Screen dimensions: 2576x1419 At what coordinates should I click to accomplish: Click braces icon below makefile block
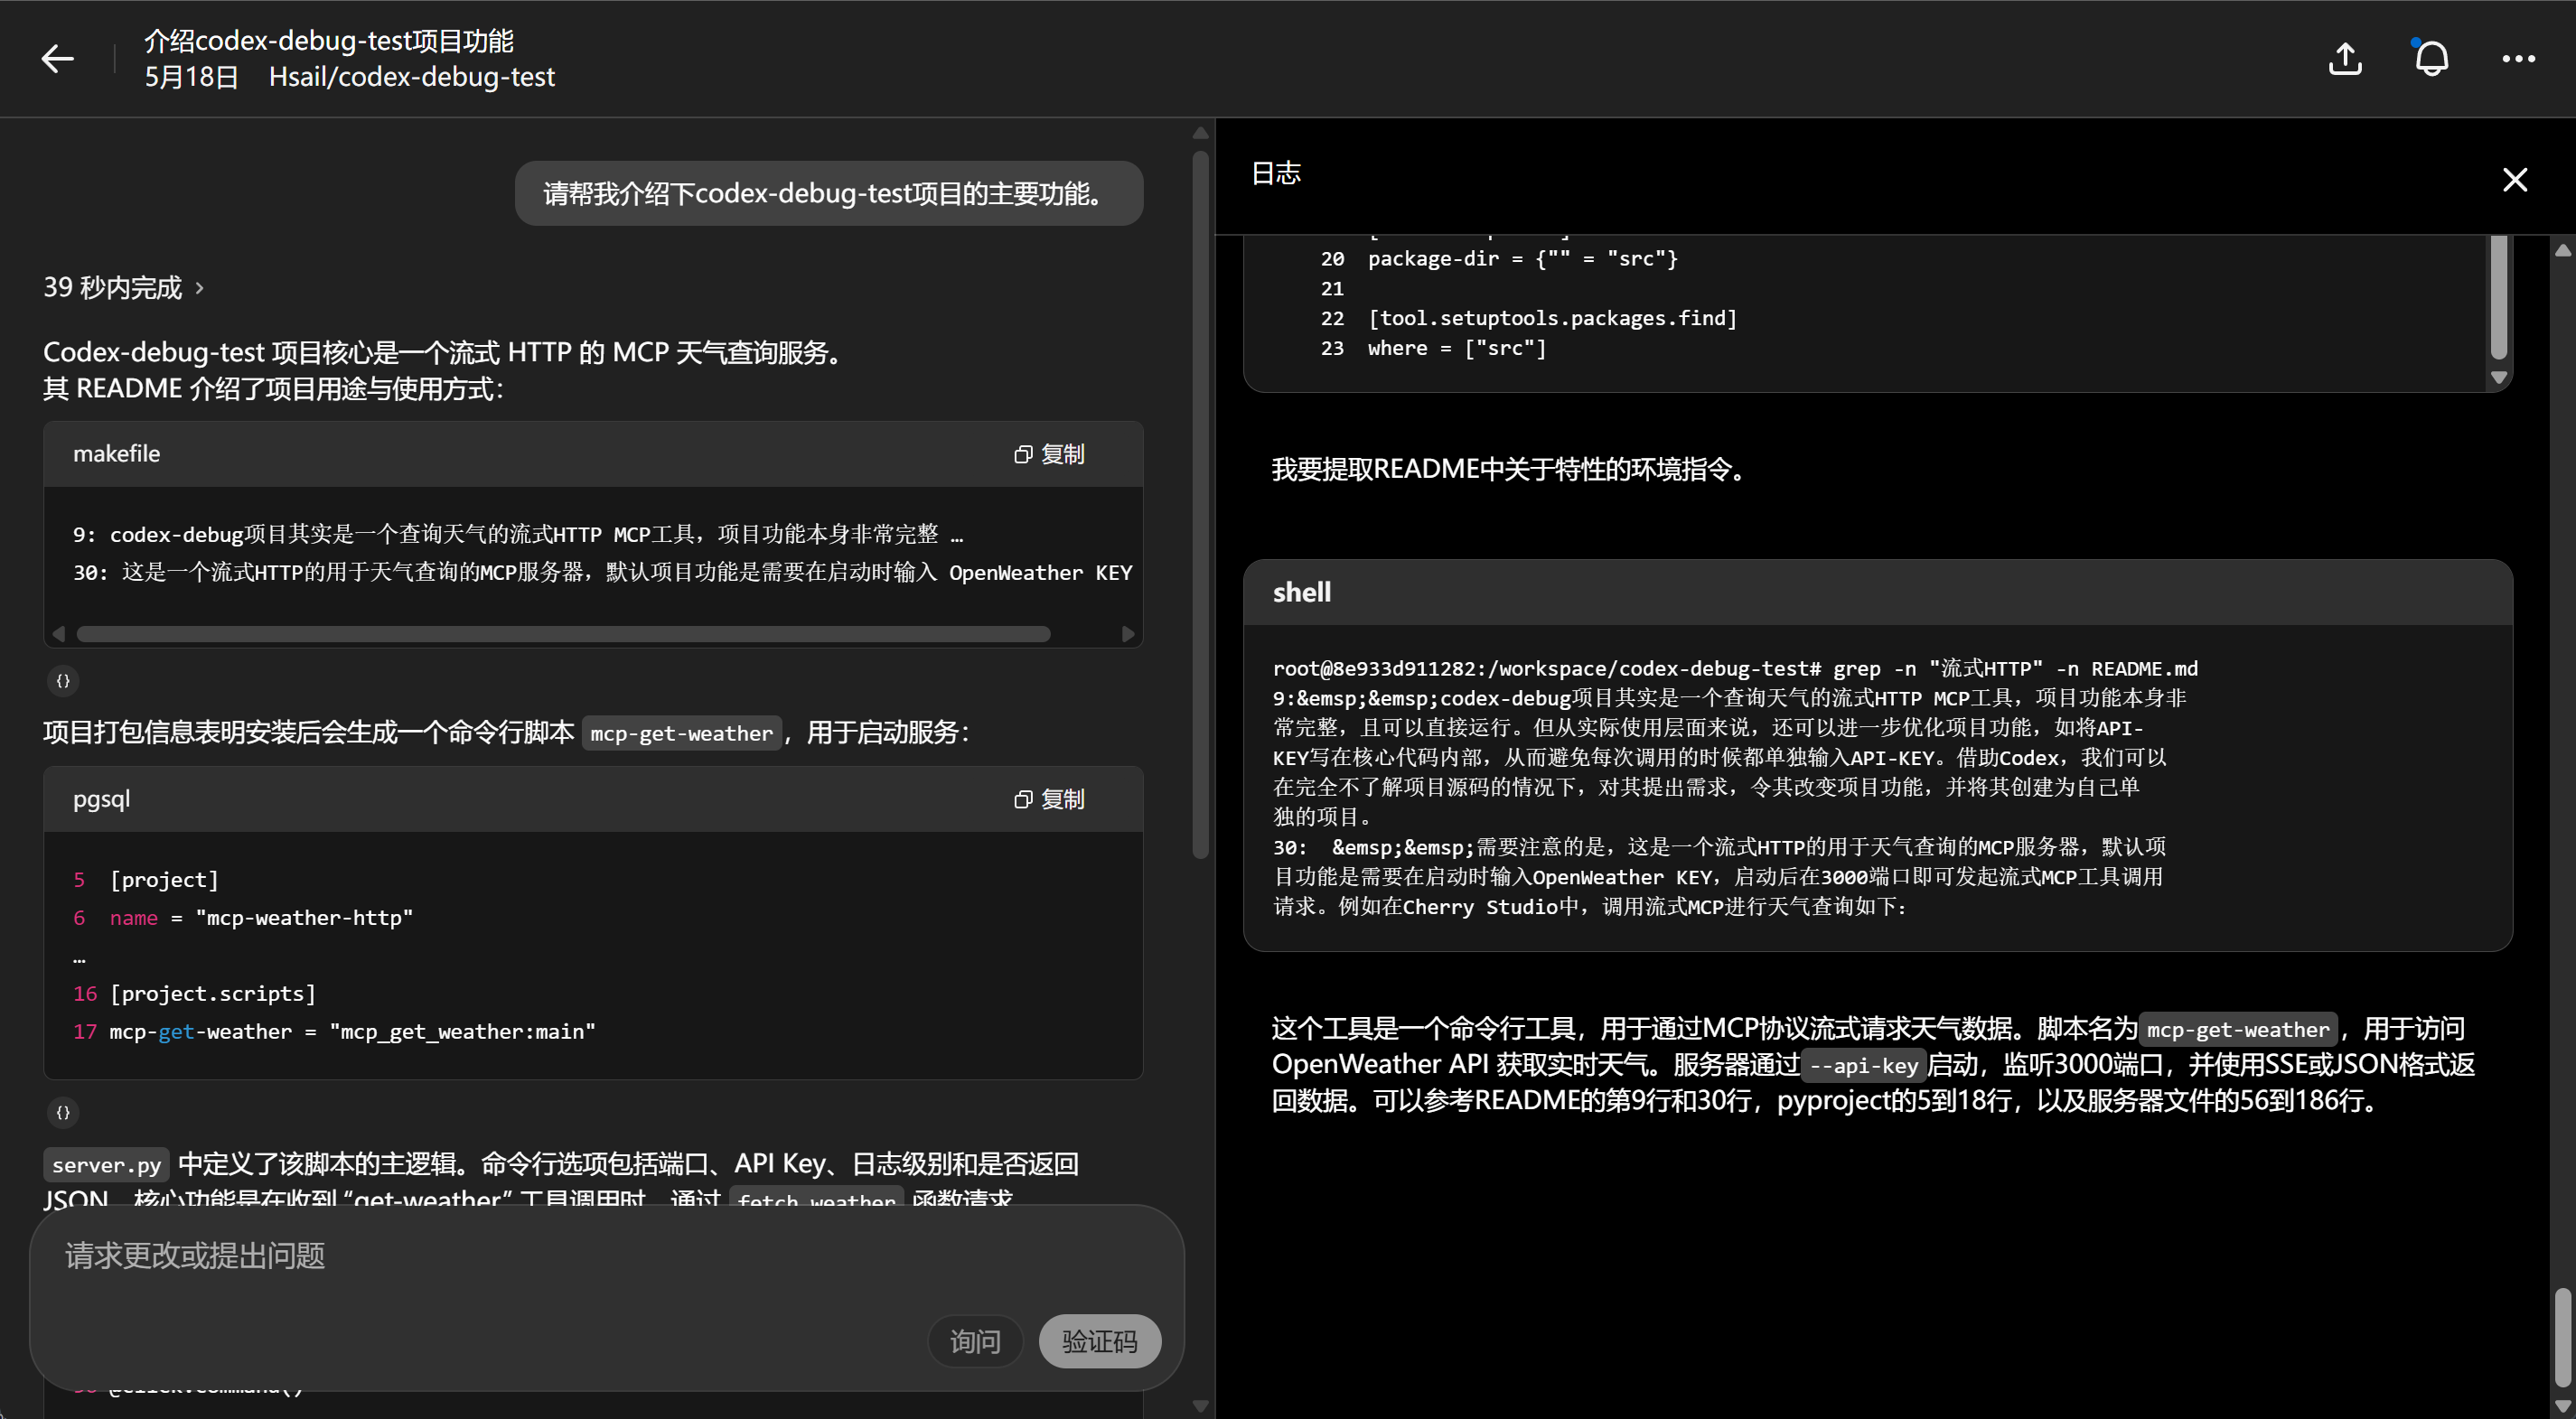(x=63, y=681)
